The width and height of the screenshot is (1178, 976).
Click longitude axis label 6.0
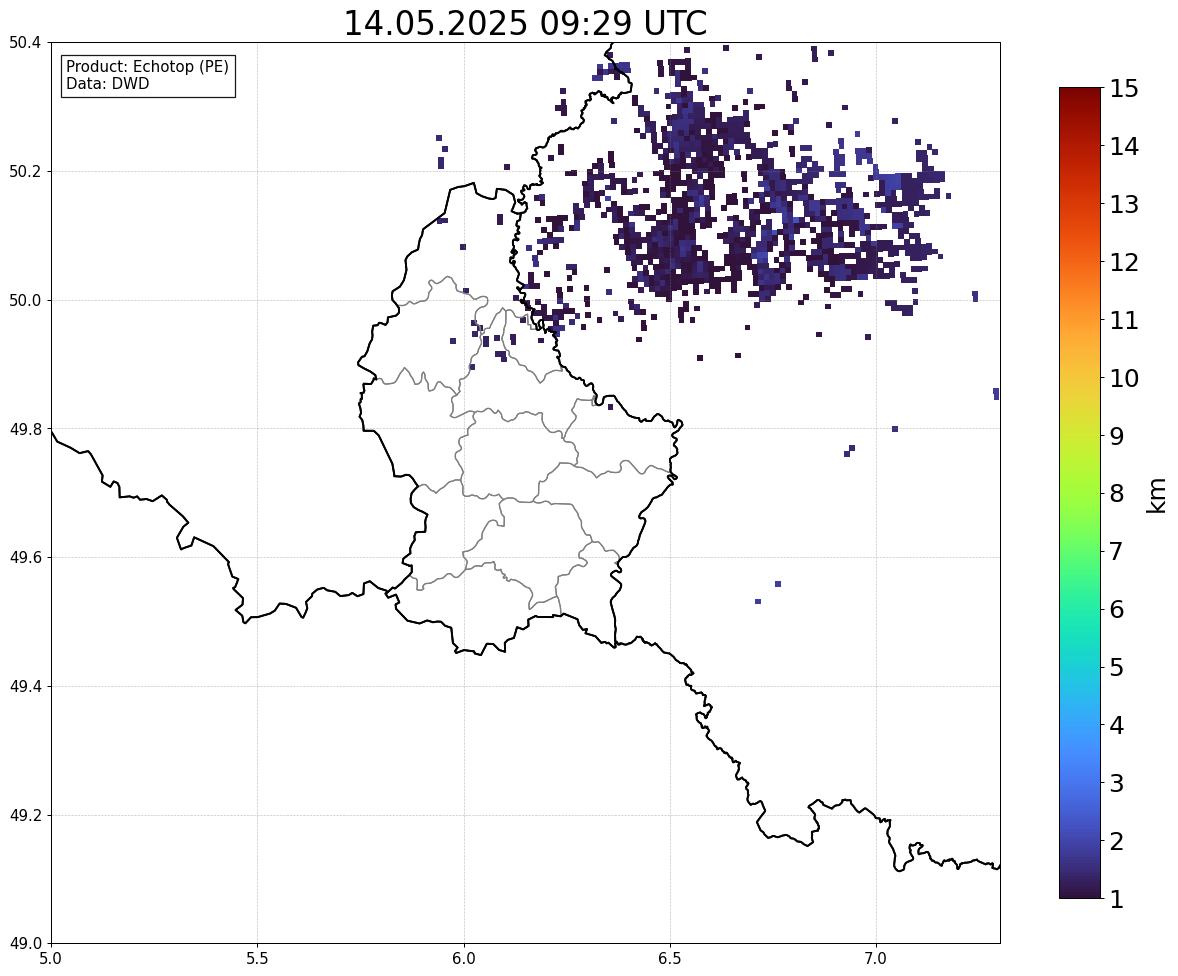click(x=464, y=959)
